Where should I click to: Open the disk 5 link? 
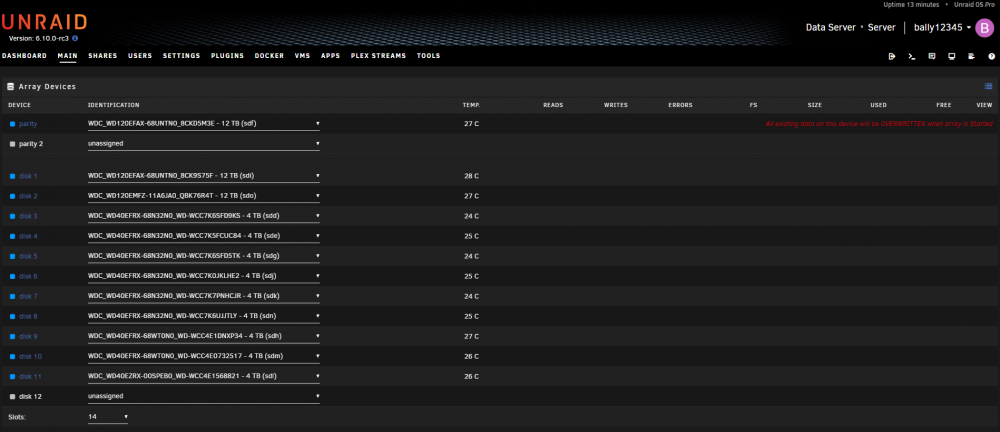28,256
